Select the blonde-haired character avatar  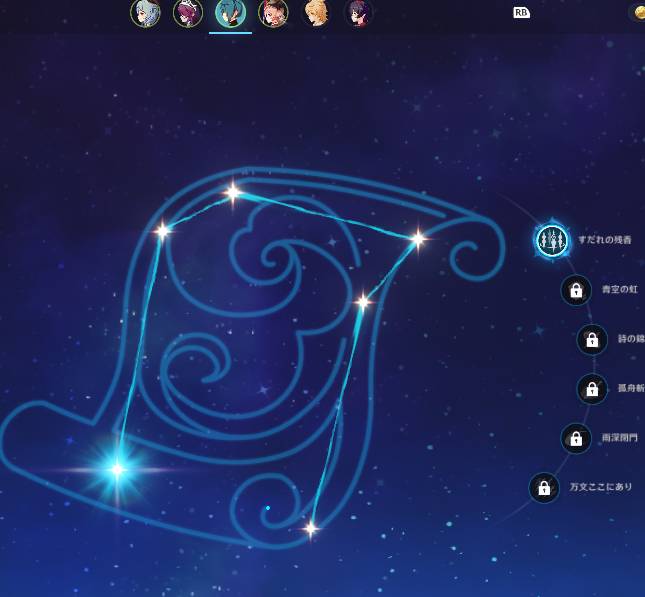316,13
